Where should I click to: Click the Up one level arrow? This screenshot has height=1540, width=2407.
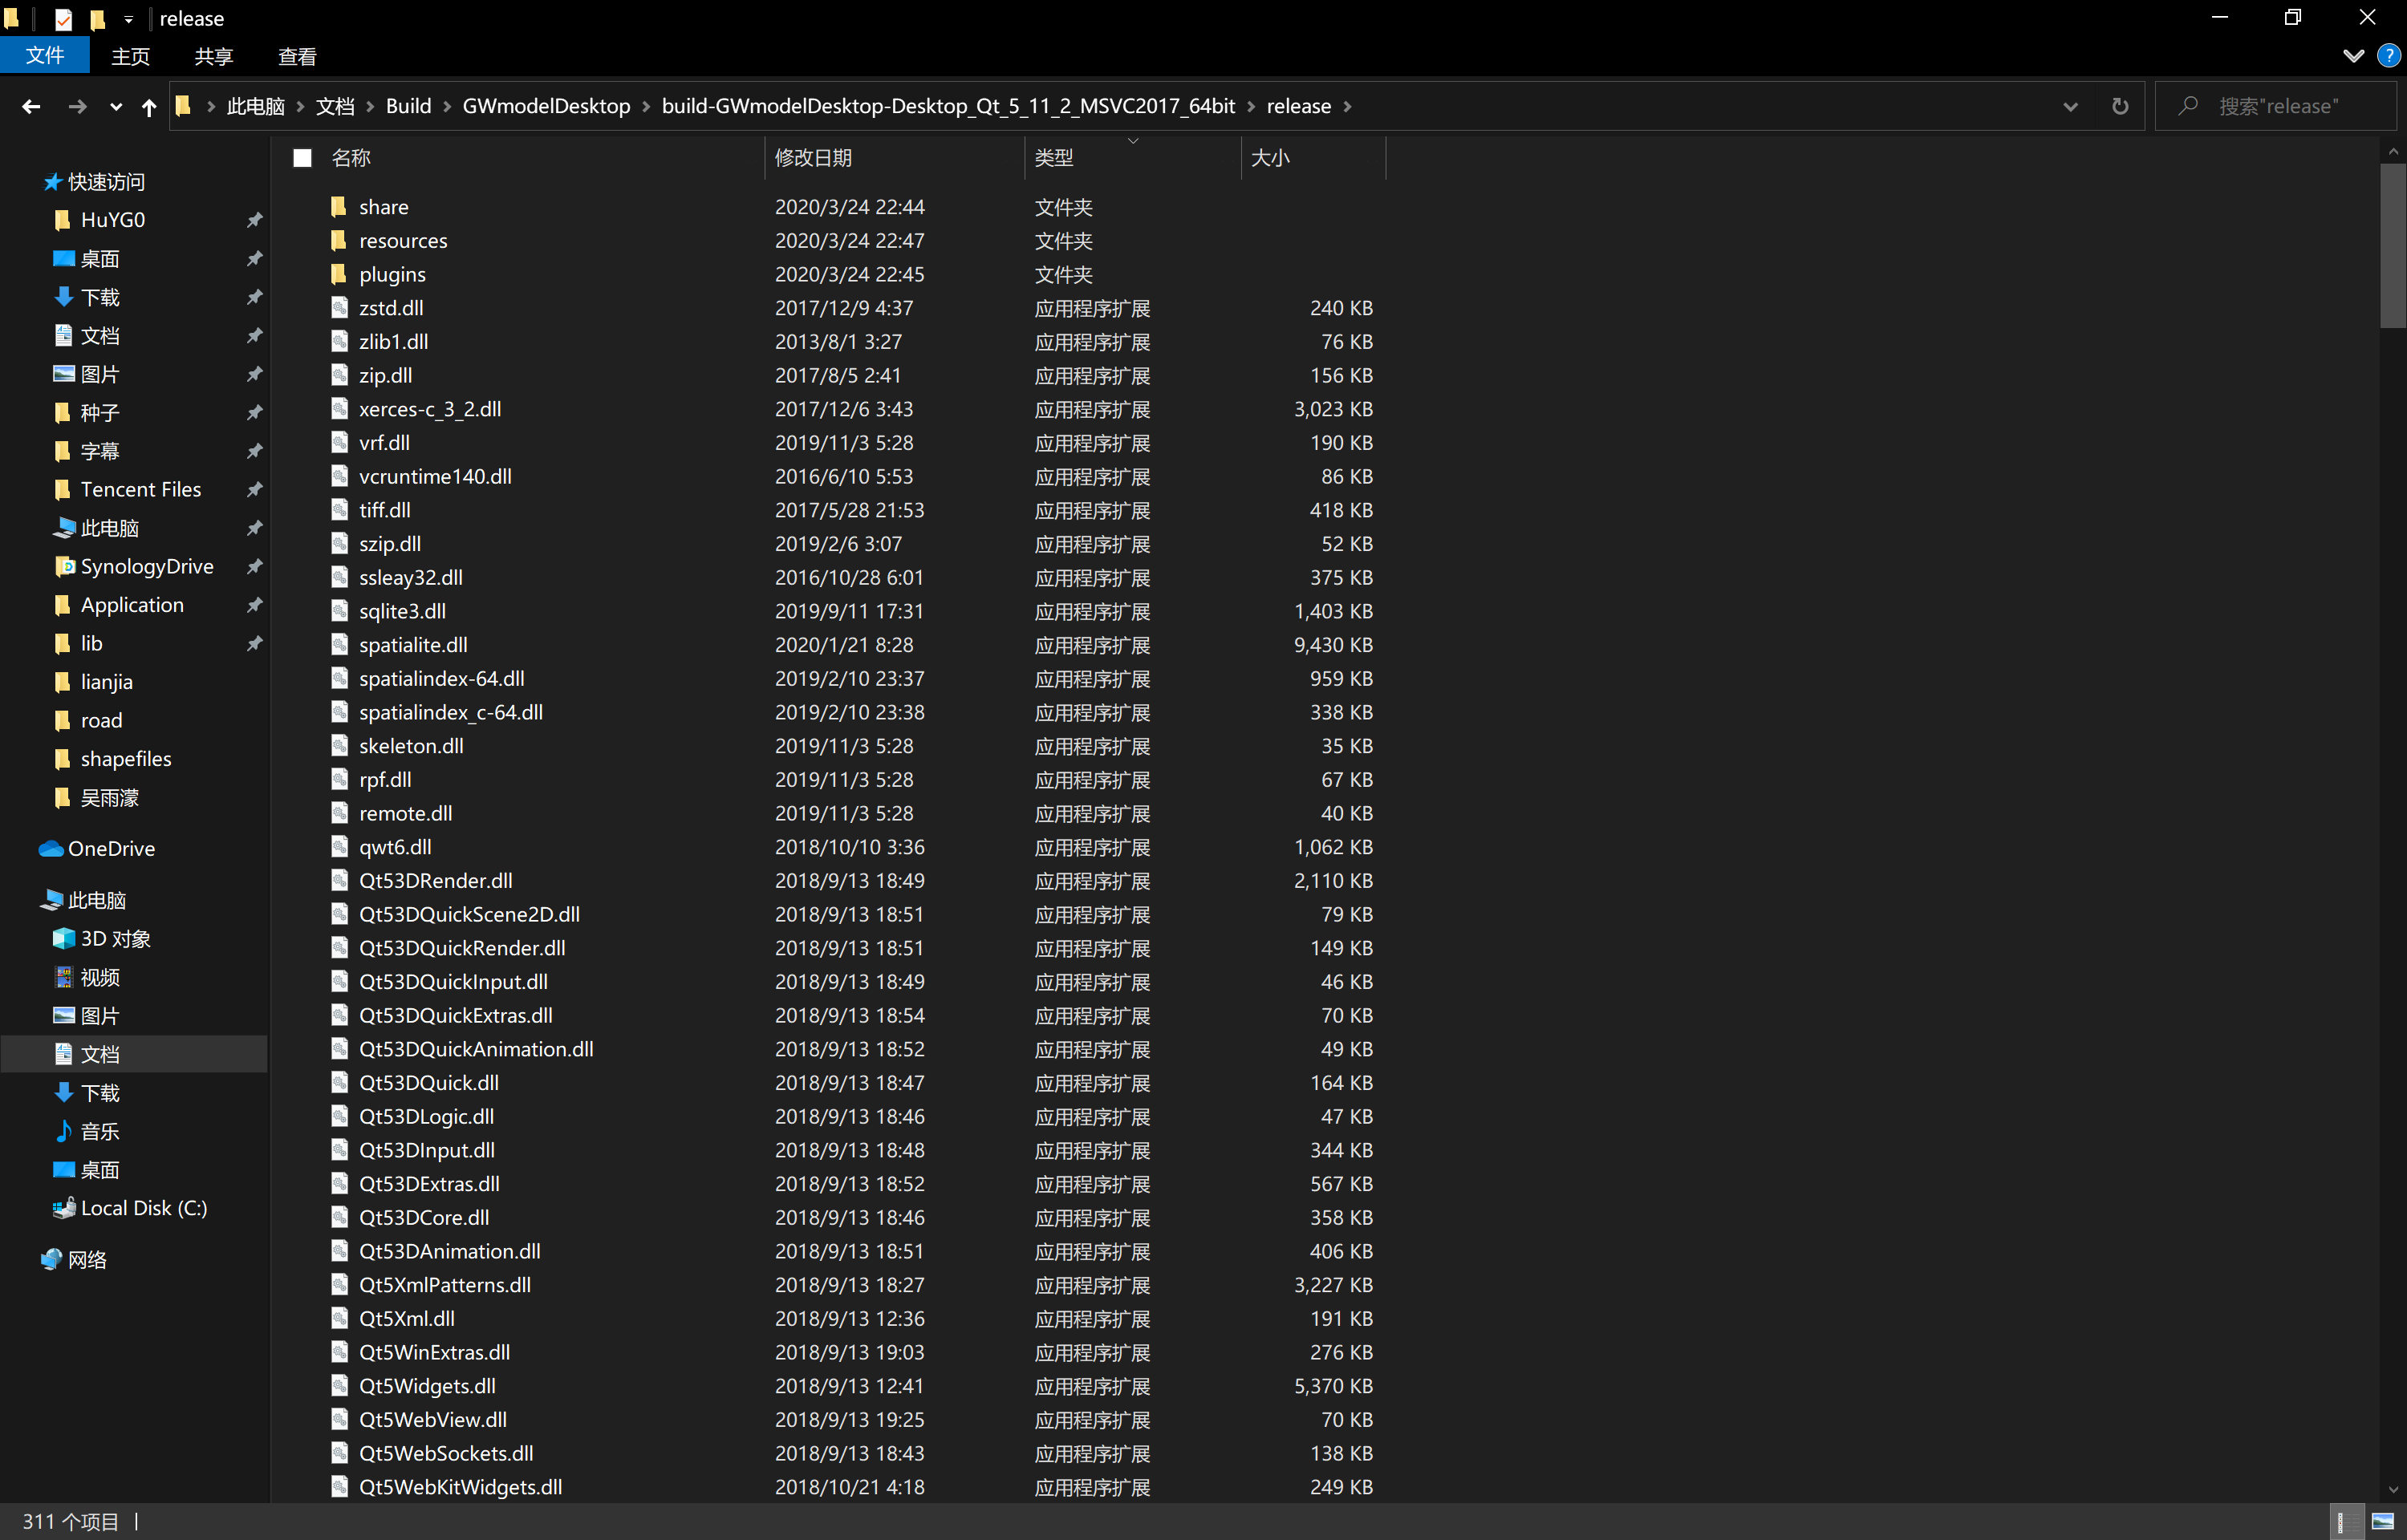149,106
